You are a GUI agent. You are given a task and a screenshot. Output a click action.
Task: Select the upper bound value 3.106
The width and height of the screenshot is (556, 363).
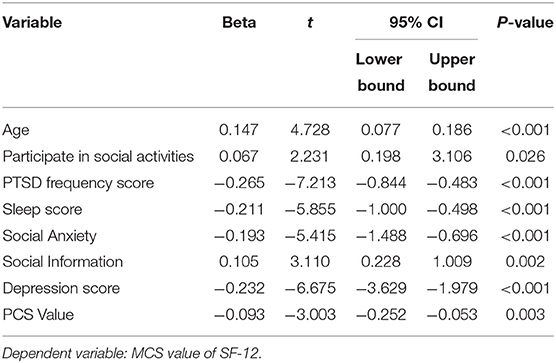[452, 156]
